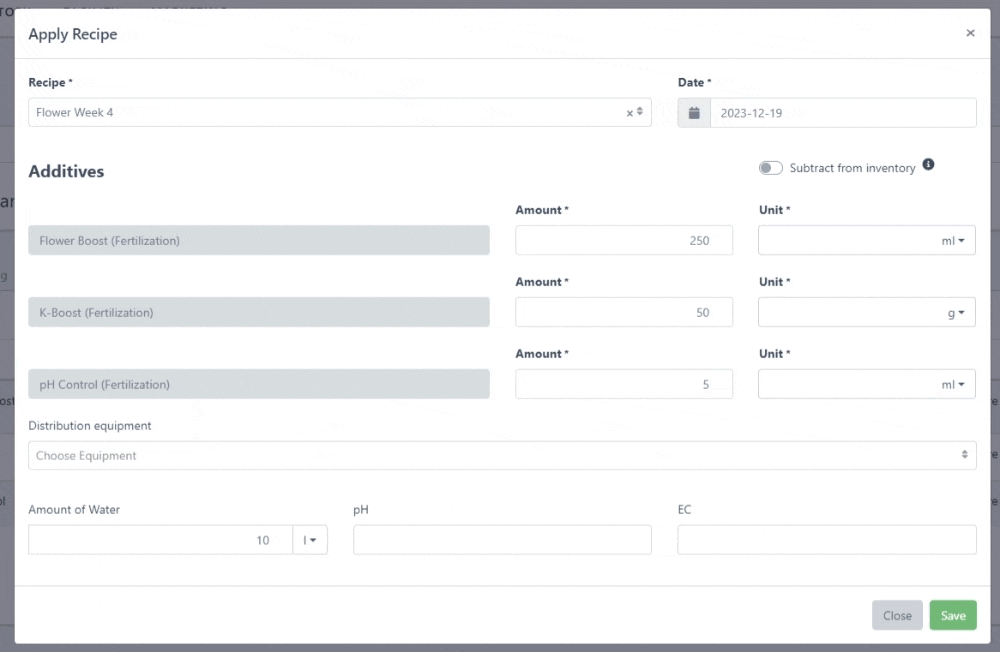Edit the pH Control amount field
This screenshot has width=1000, height=652.
pos(623,384)
